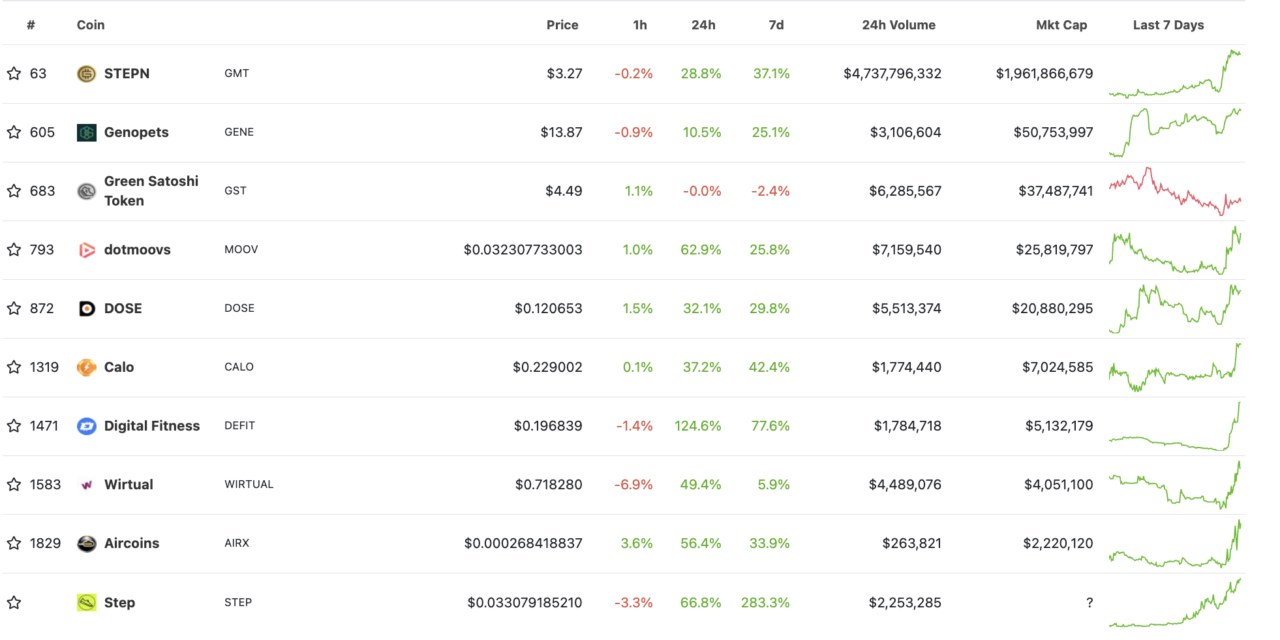The height and width of the screenshot is (640, 1280).
Task: Toggle the favorite star for STEPN
Action: (14, 73)
